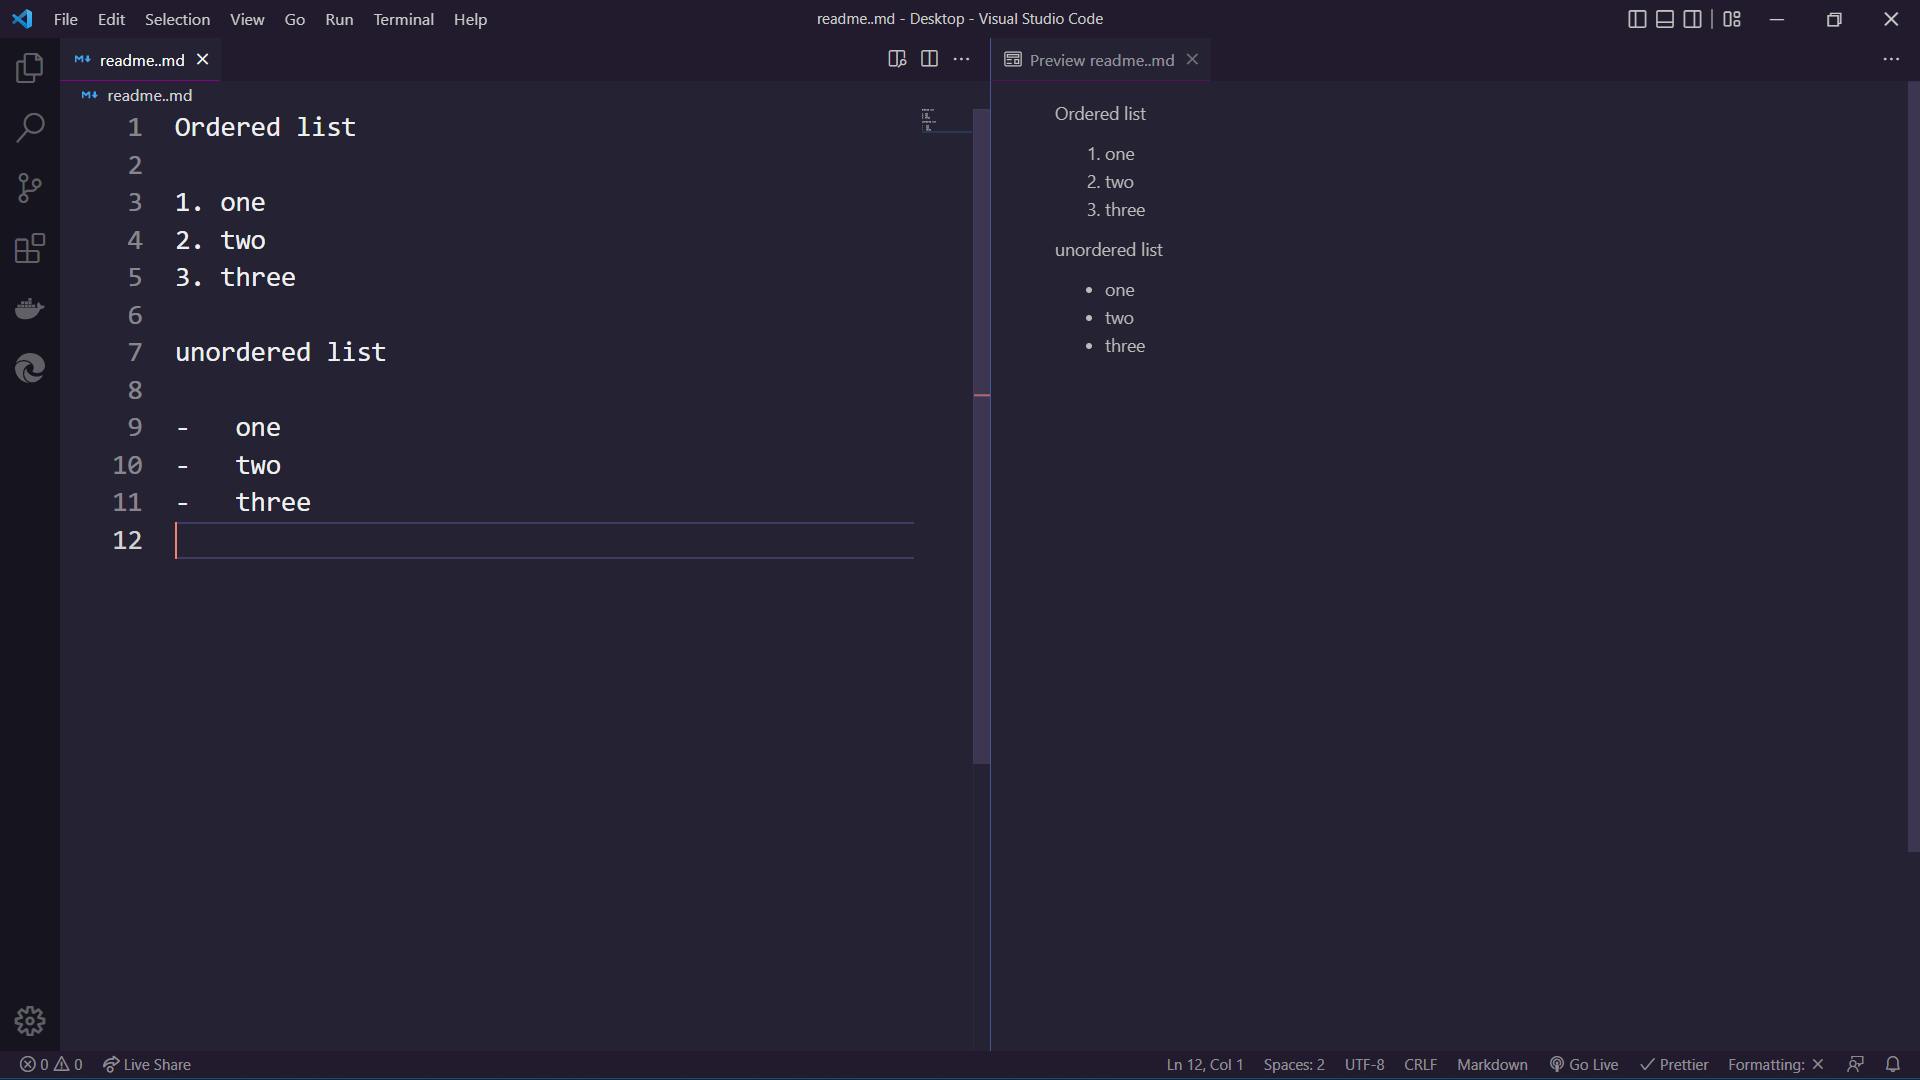
Task: Close the readme..md editor tab
Action: pos(202,59)
